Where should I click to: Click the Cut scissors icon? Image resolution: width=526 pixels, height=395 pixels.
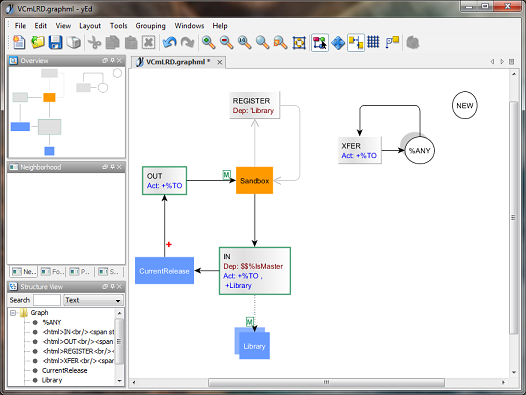coord(95,43)
